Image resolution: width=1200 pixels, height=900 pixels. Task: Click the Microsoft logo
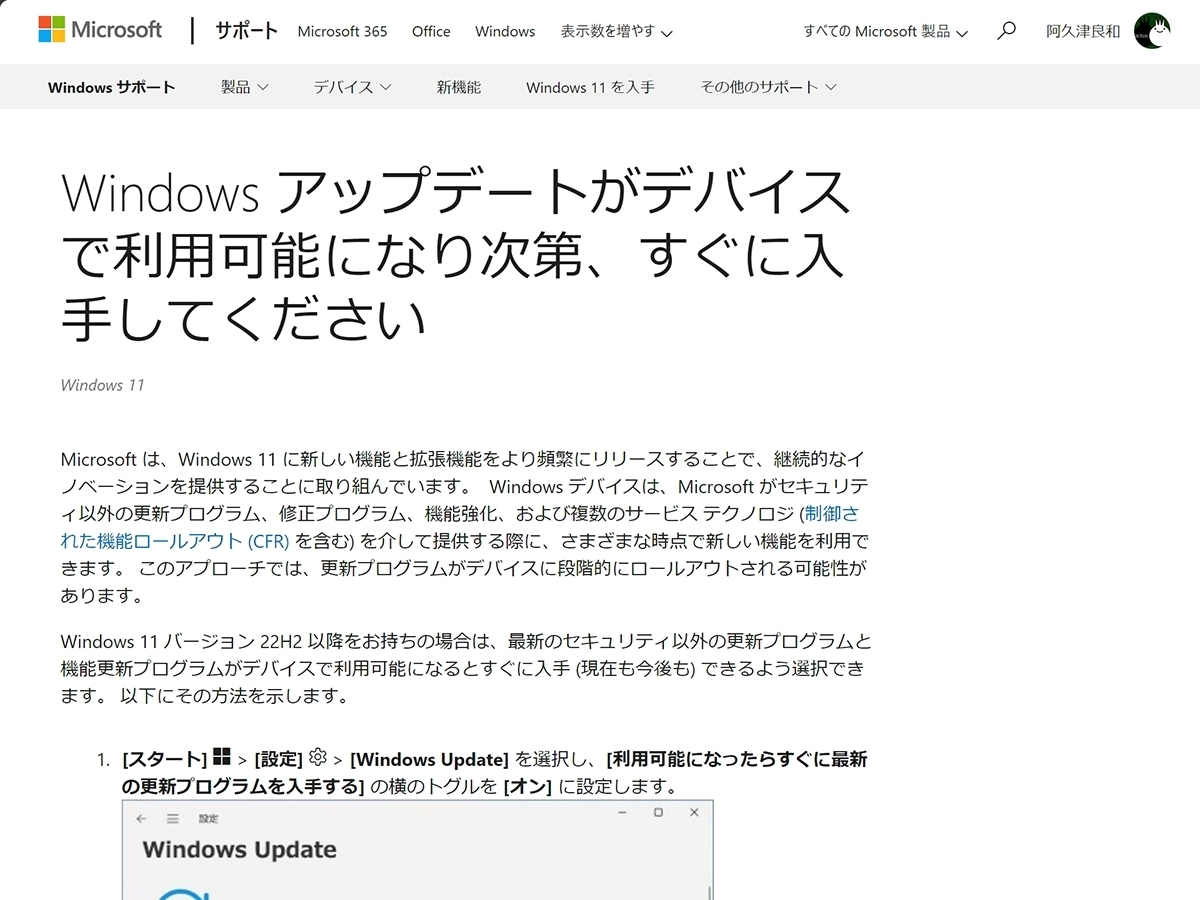(x=100, y=30)
